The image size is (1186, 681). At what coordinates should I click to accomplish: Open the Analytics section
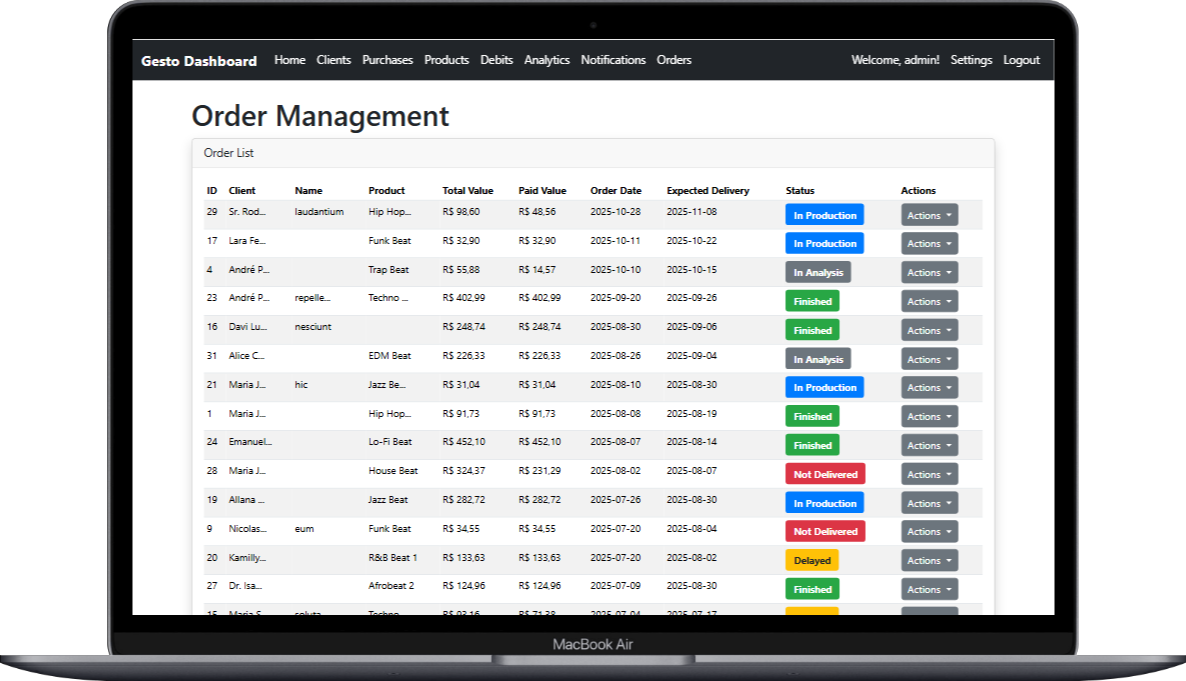click(x=546, y=60)
